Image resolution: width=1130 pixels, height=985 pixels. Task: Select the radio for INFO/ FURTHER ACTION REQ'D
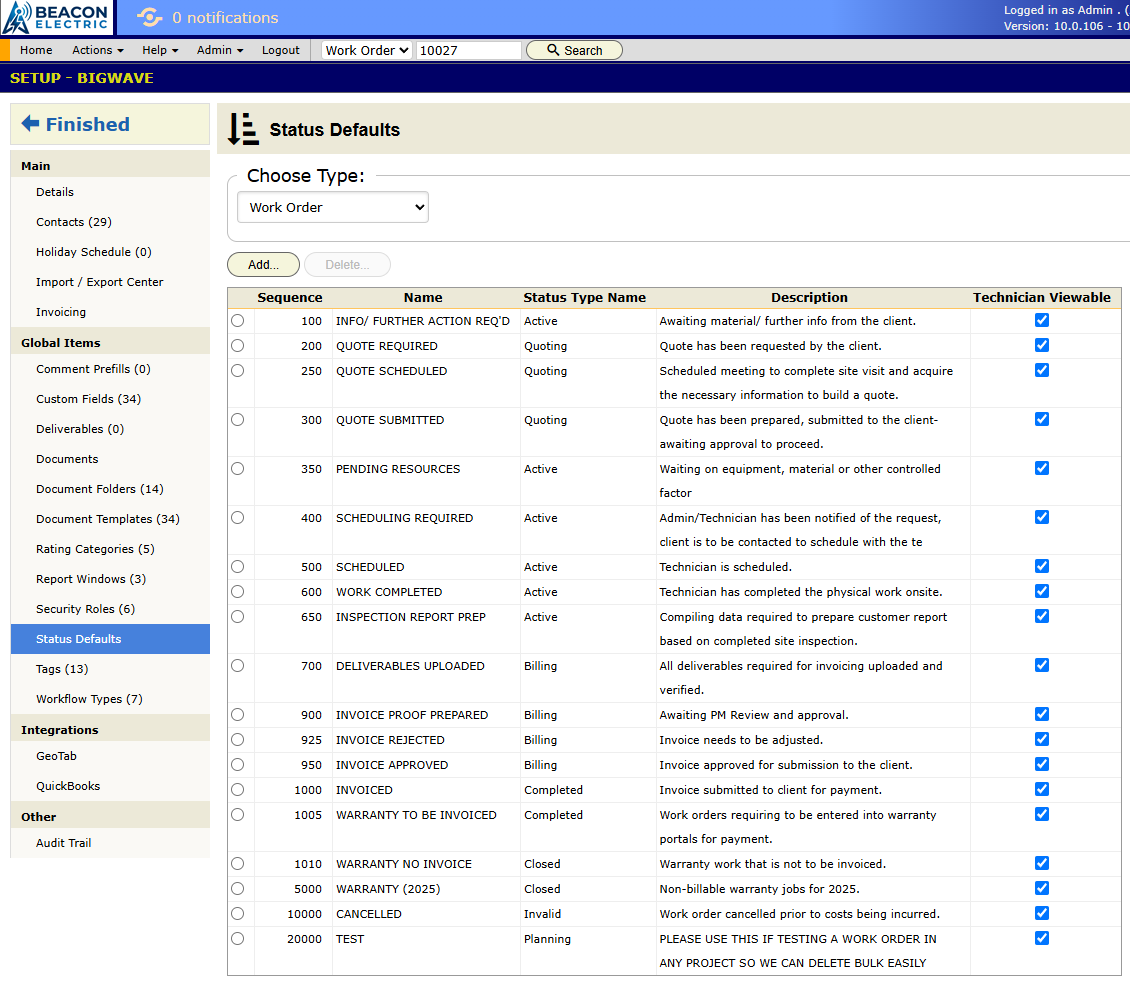[238, 321]
